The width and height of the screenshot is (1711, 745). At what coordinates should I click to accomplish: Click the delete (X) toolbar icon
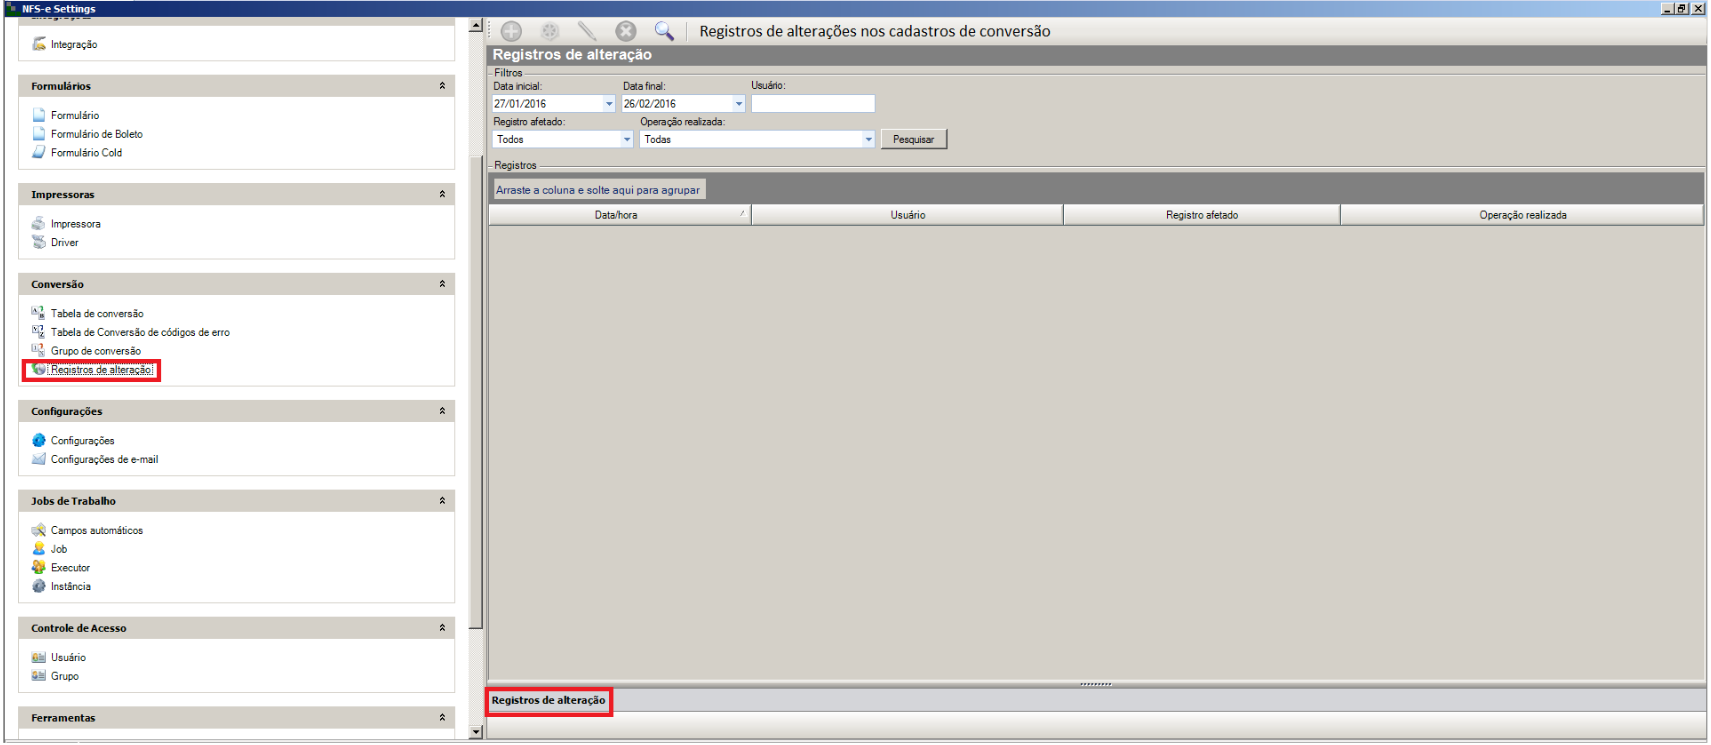626,31
